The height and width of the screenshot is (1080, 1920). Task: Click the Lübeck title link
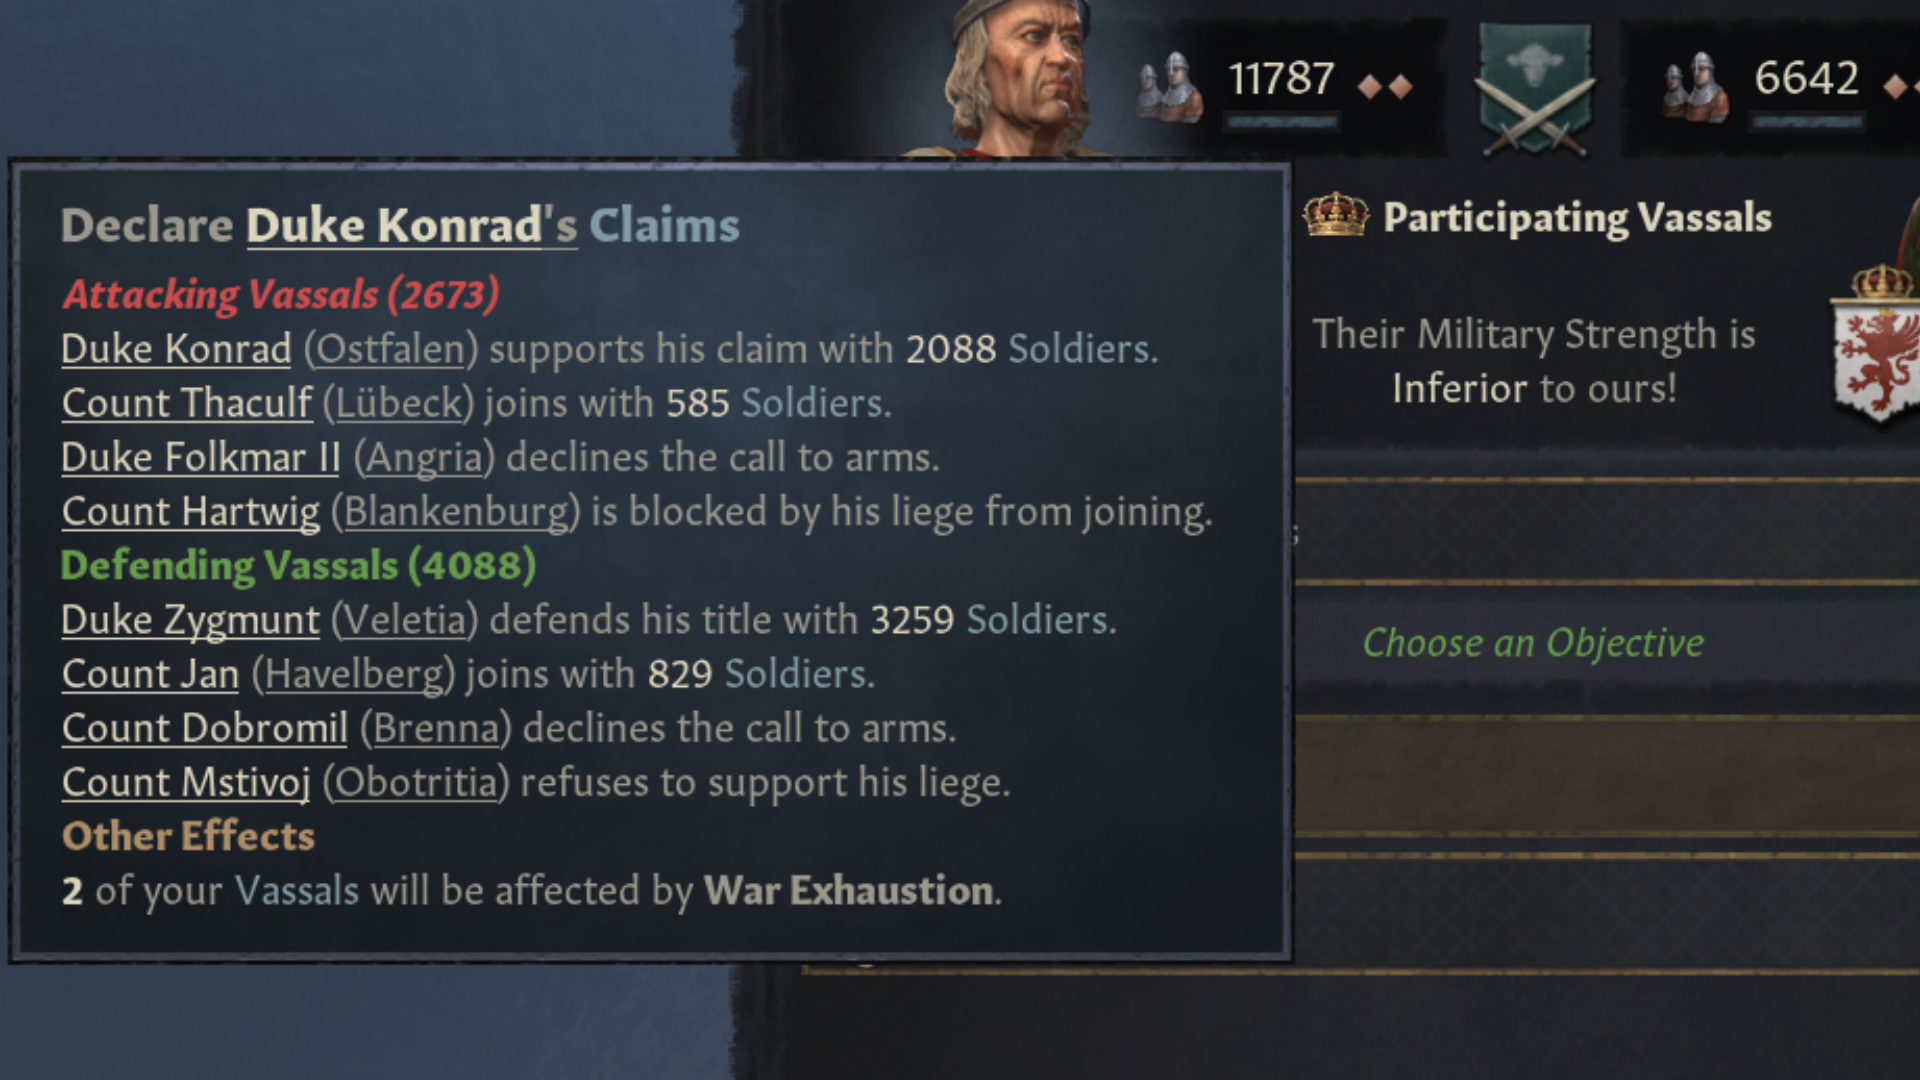pyautogui.click(x=398, y=403)
